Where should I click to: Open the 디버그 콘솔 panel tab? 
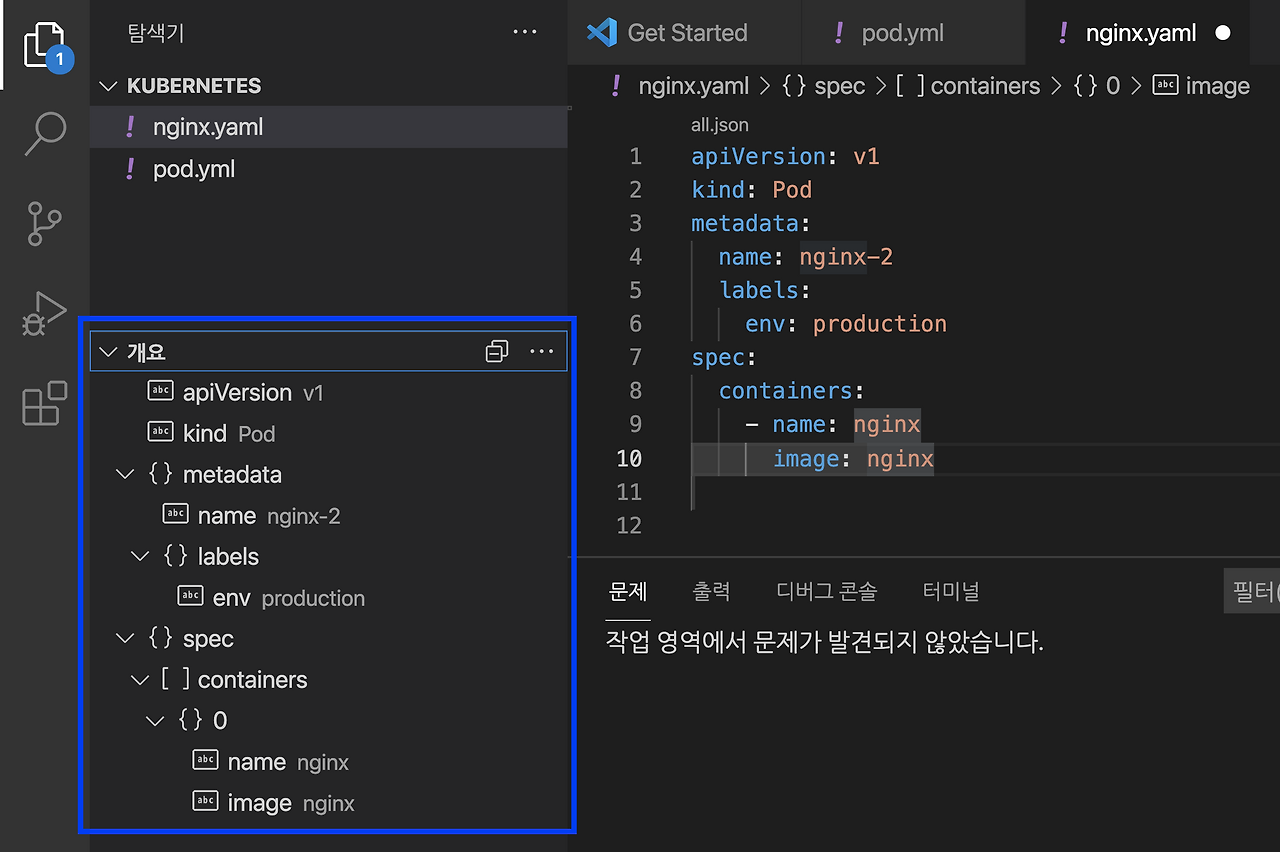tap(826, 591)
